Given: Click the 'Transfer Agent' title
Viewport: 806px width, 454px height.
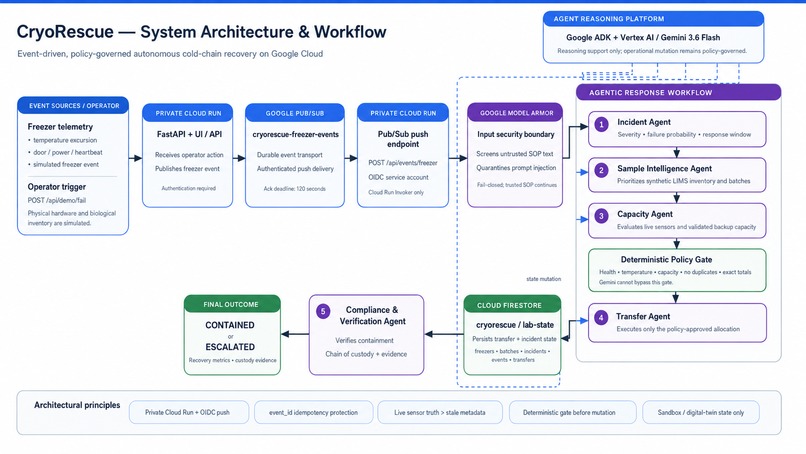Looking at the screenshot, I should coord(643,317).
